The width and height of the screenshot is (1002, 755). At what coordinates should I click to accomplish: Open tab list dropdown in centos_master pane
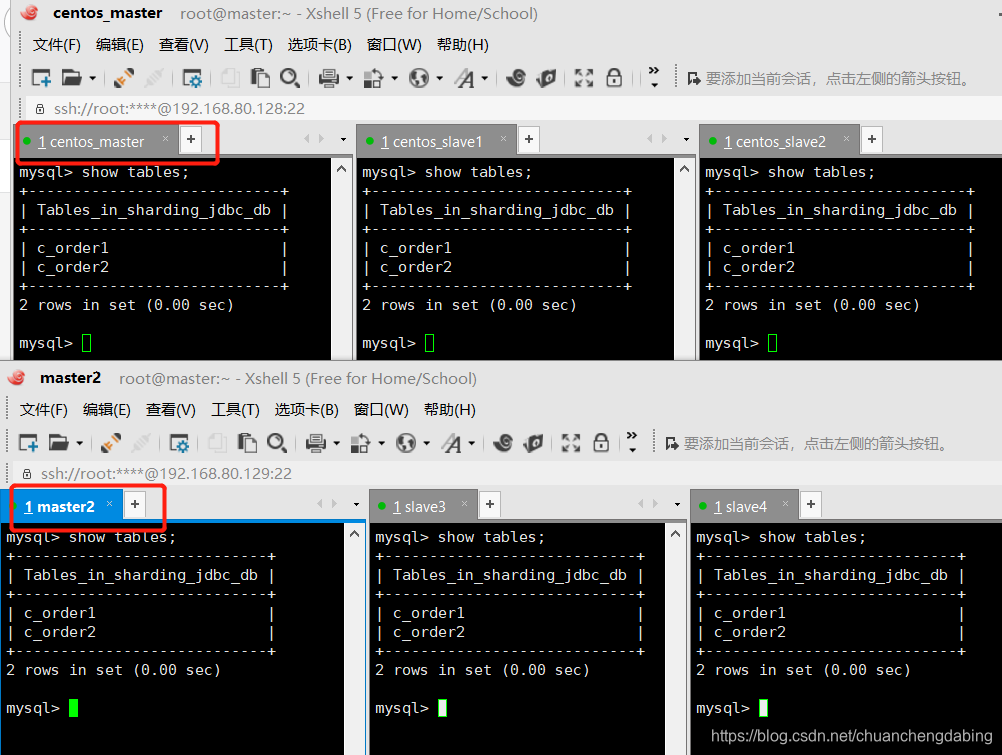tap(343, 139)
